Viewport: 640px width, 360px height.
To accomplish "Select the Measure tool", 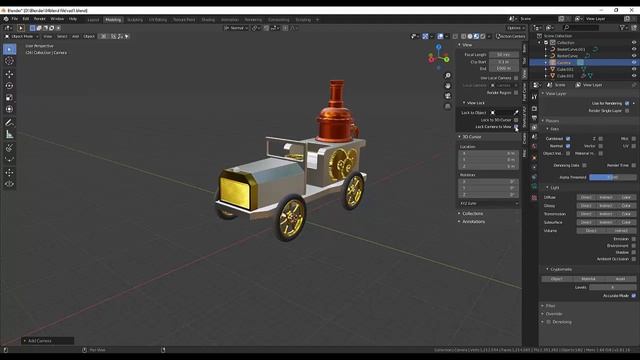I will click(9, 134).
